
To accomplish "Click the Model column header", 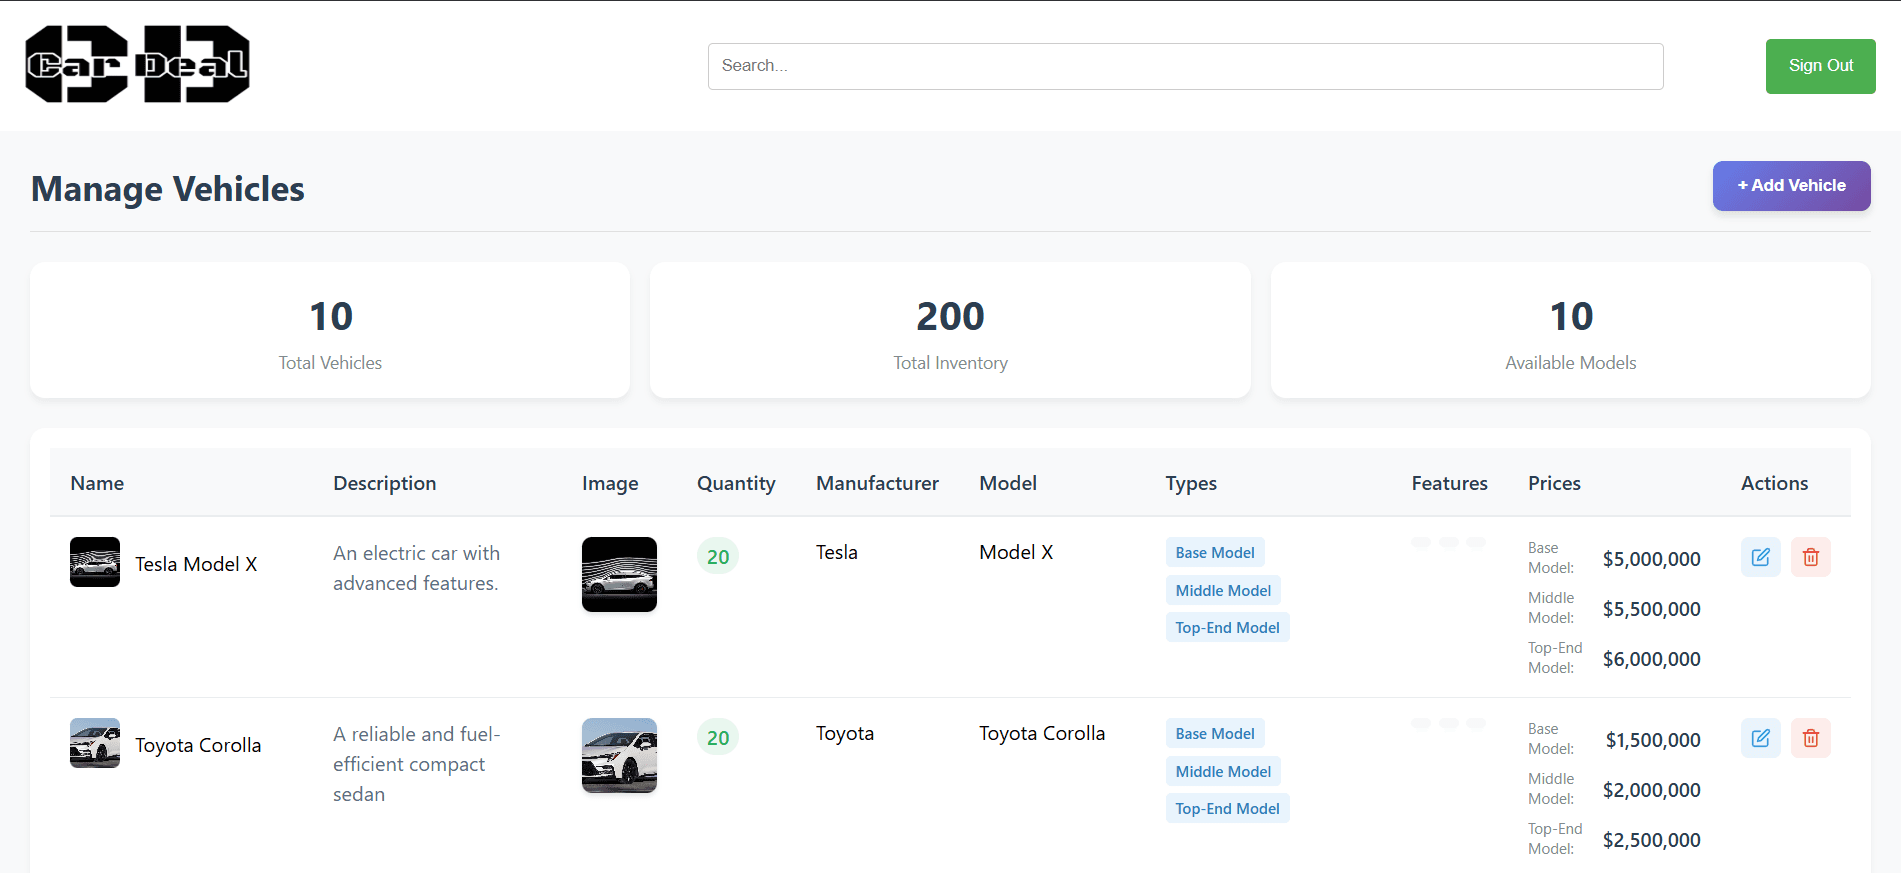I will click(1007, 483).
